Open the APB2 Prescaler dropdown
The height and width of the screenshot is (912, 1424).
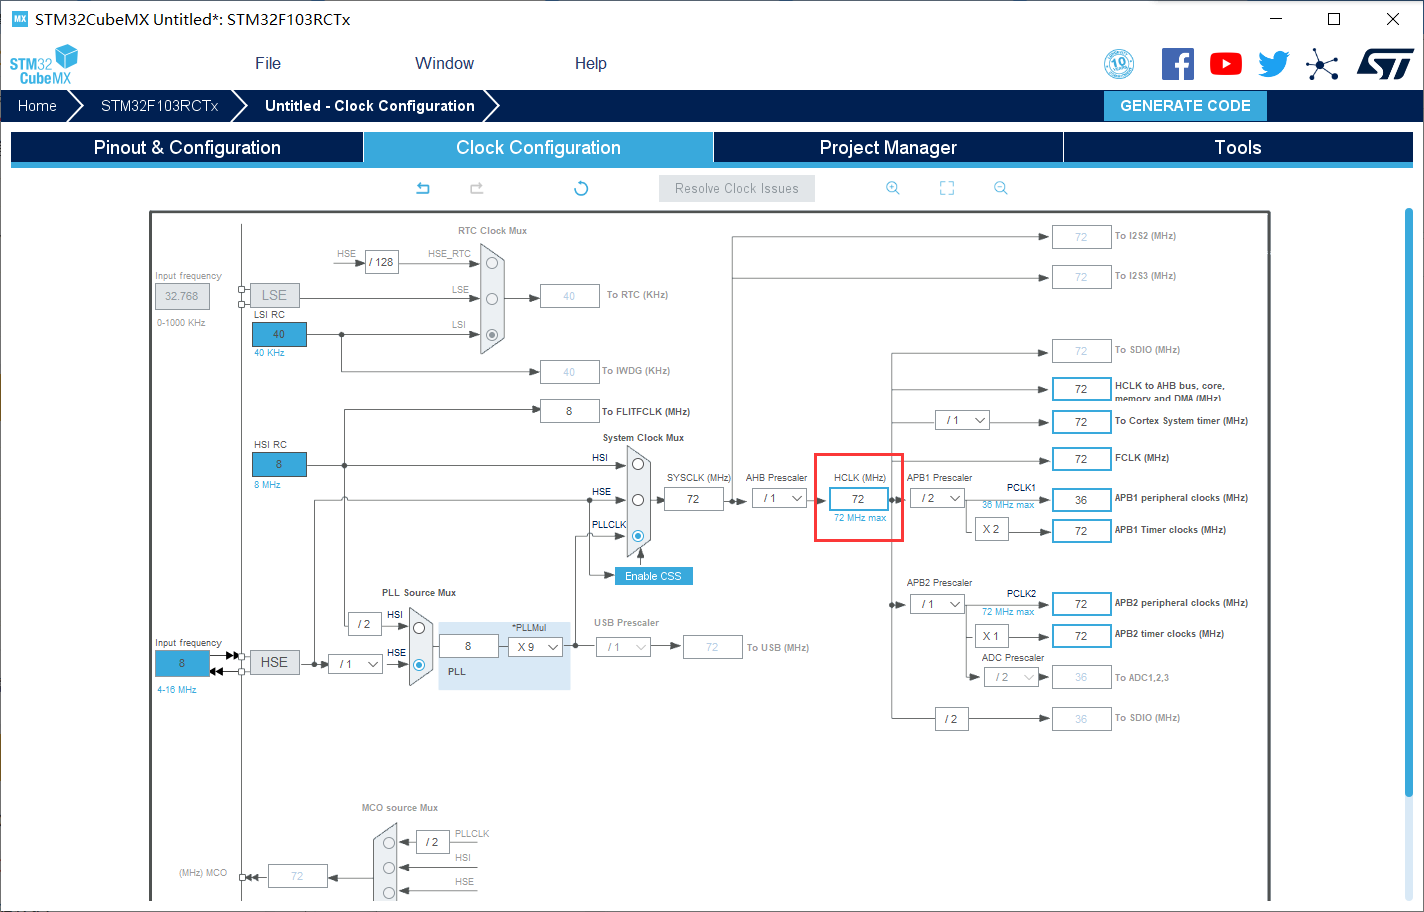pyautogui.click(x=938, y=604)
